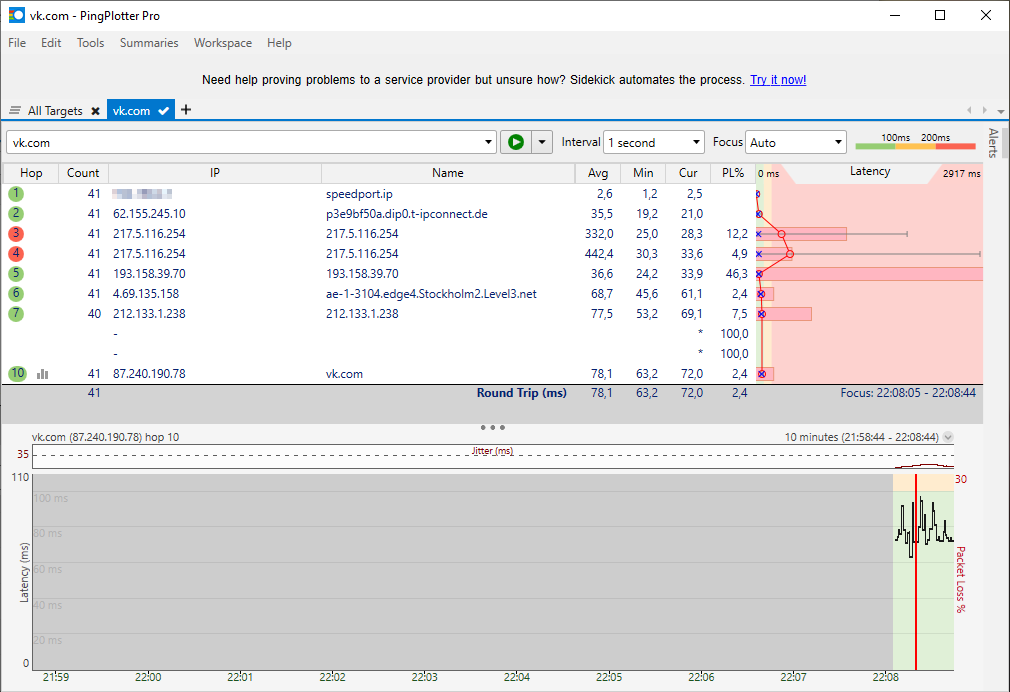Open the Summaries menu
1010x692 pixels.
pyautogui.click(x=149, y=43)
